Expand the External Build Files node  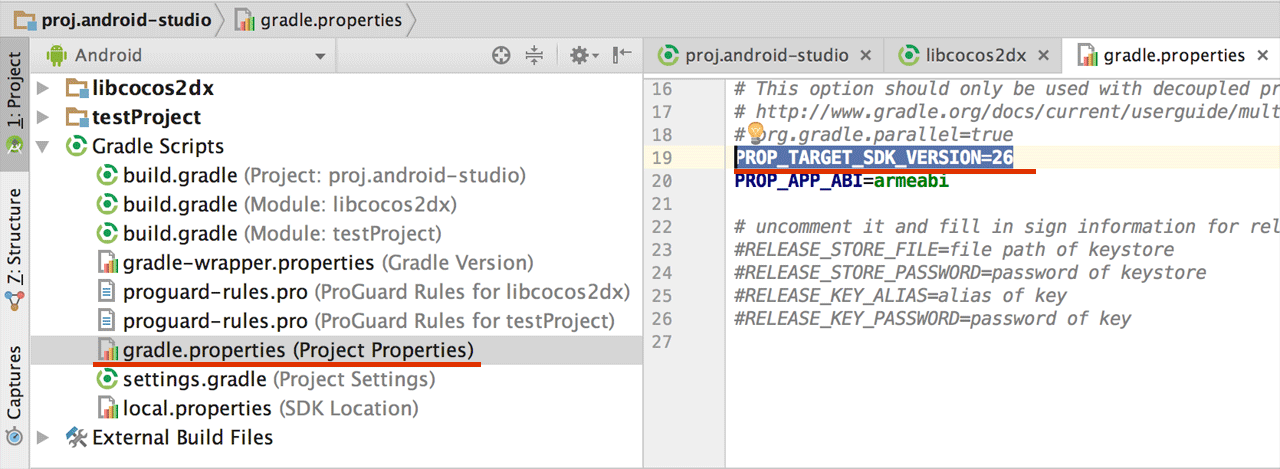coord(43,437)
